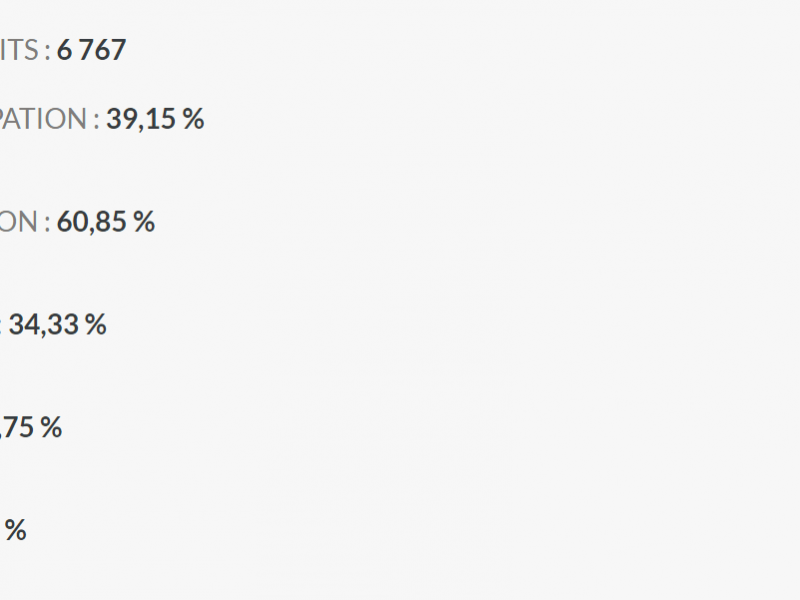Click the 6 767 value
The height and width of the screenshot is (600, 800).
(x=91, y=50)
